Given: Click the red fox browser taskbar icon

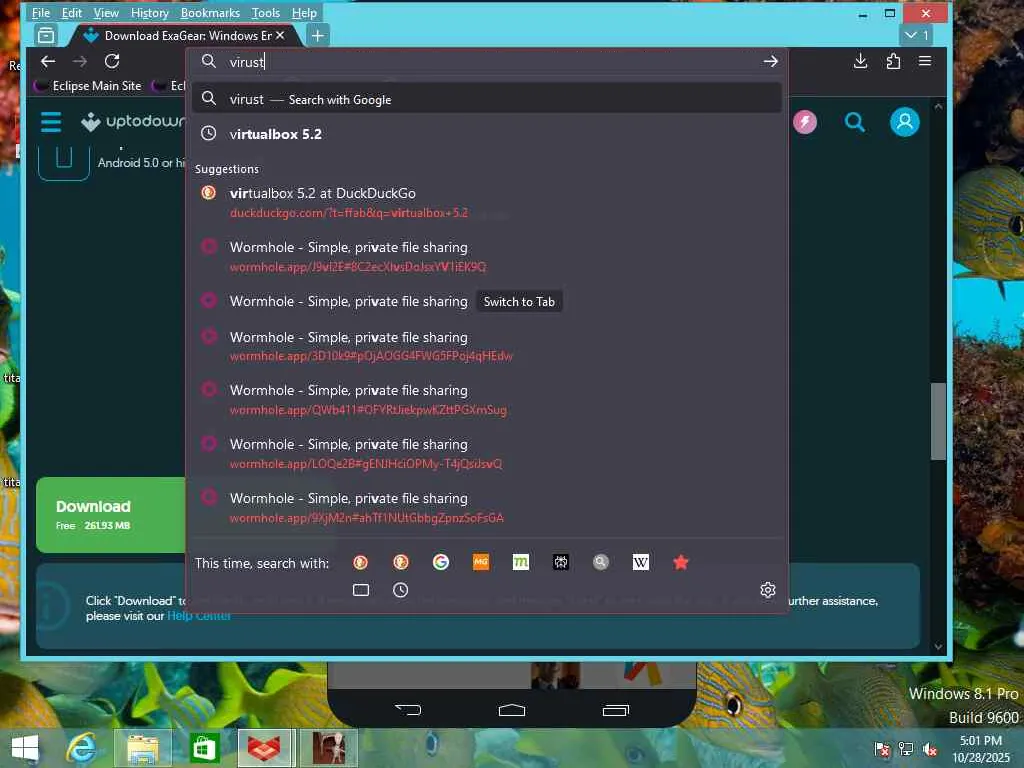Looking at the screenshot, I should tap(264, 748).
